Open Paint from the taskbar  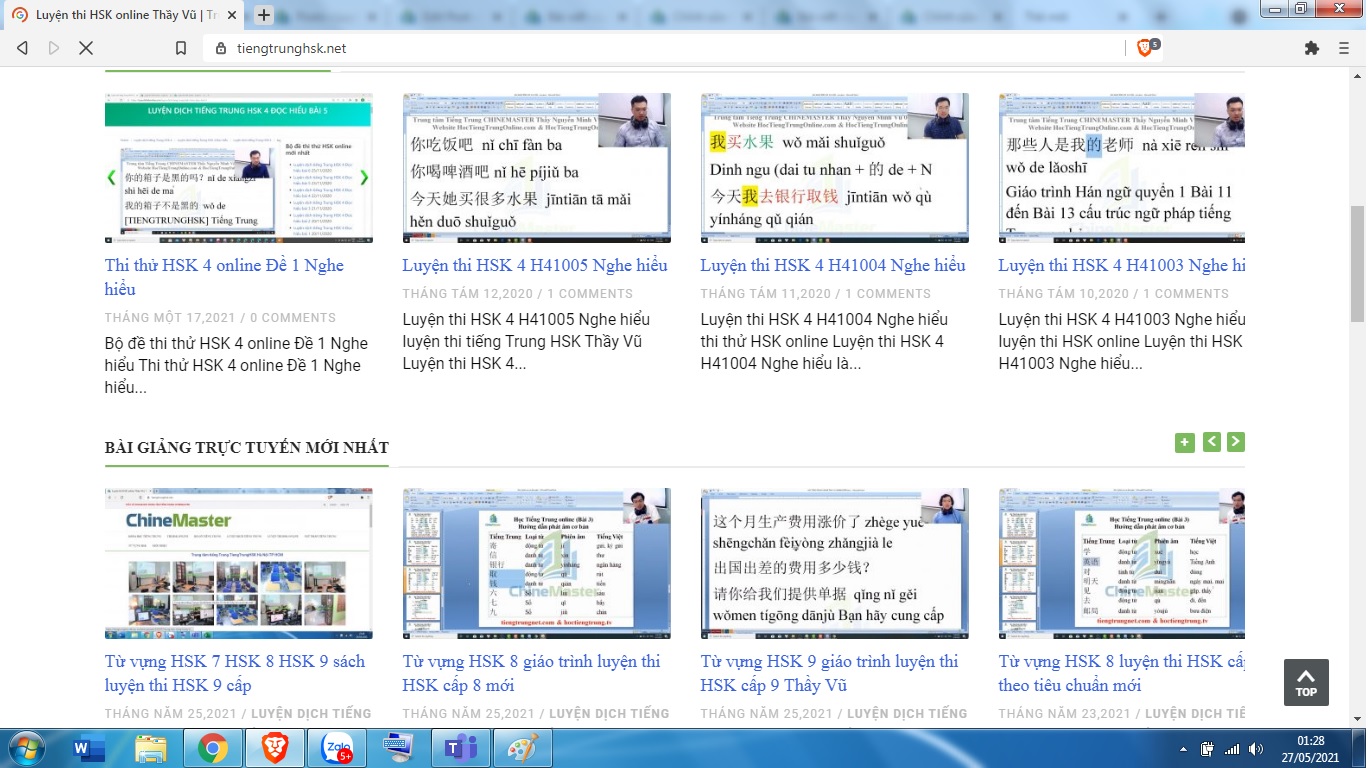click(522, 748)
